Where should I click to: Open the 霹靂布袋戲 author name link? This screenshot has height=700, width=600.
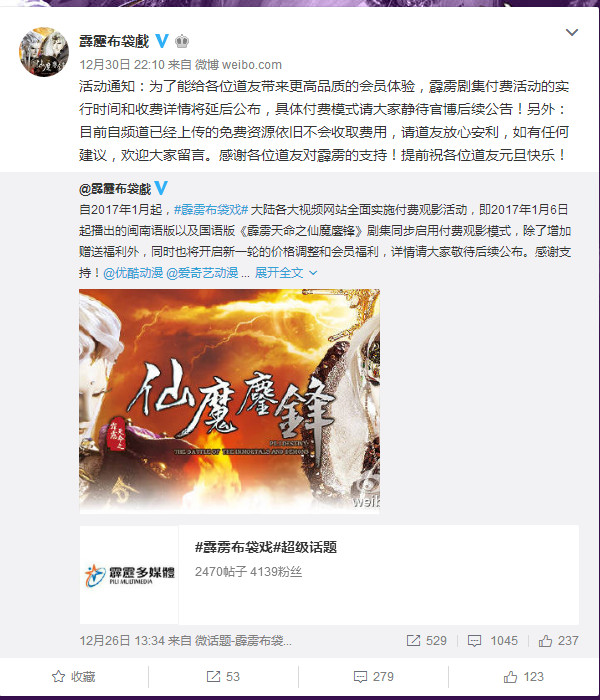coord(114,41)
